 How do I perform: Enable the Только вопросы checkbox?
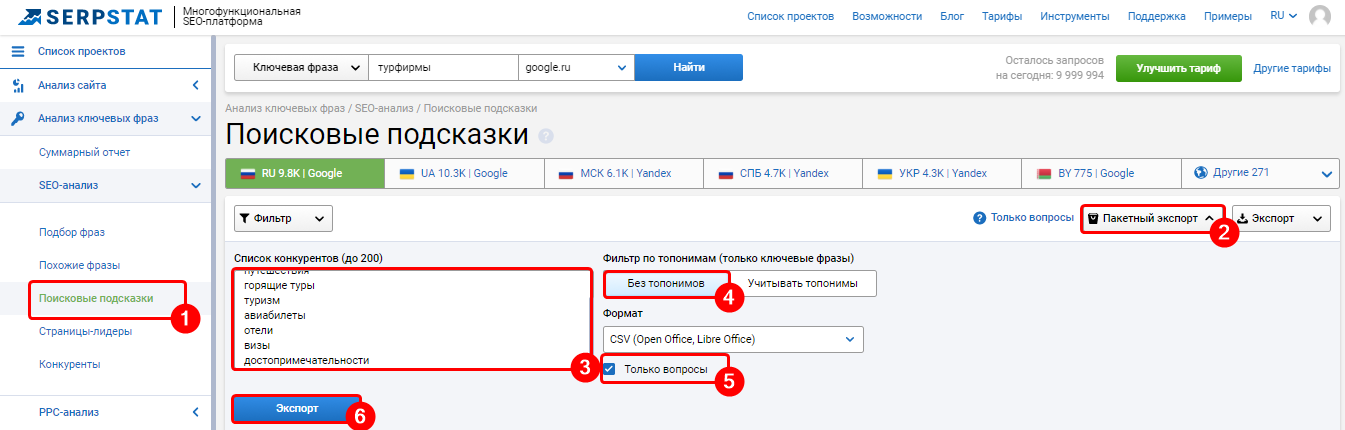click(609, 369)
